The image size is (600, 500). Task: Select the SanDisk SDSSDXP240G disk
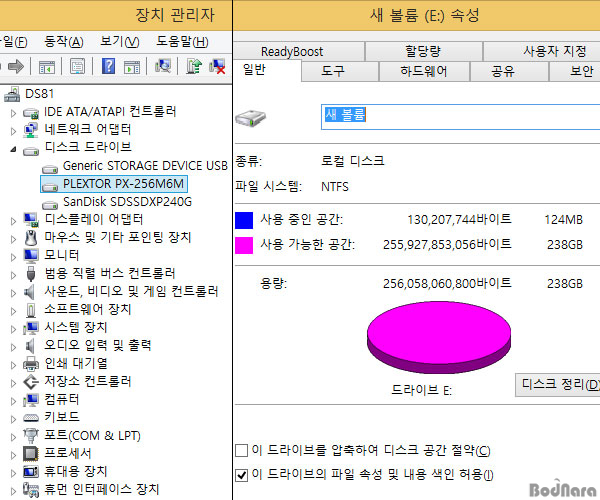coord(127,202)
